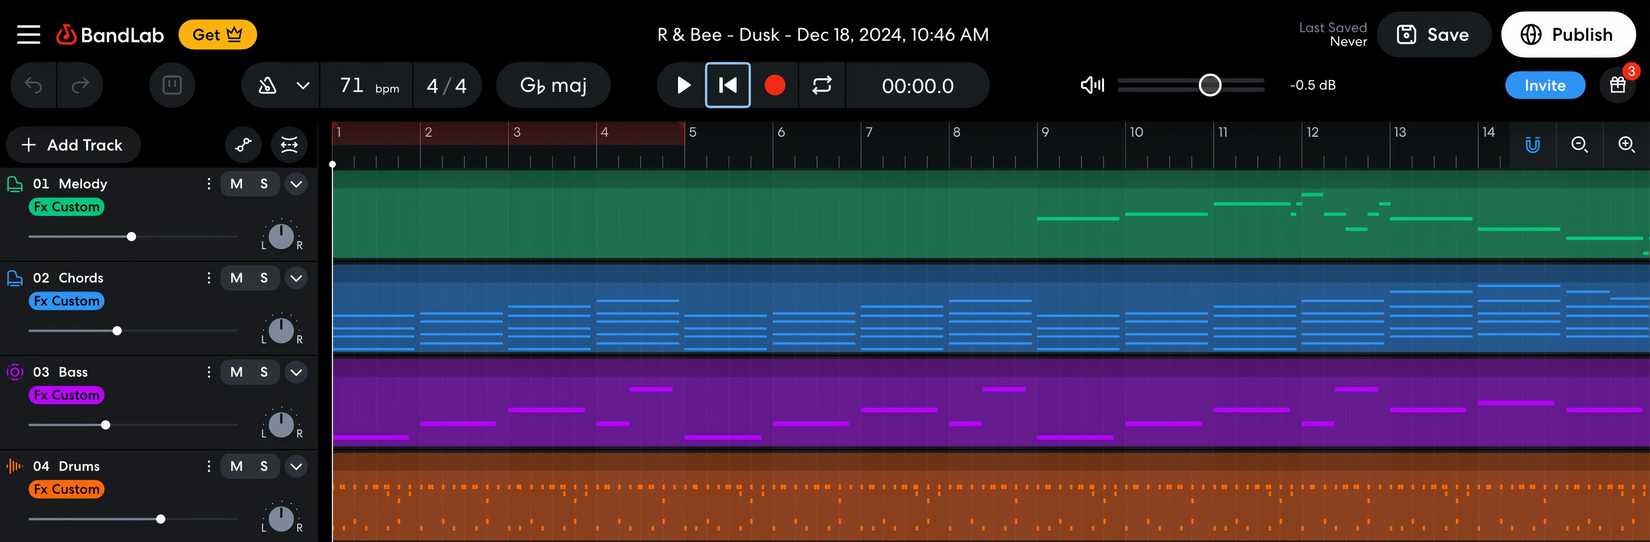Open the metronome options dropdown arrow
Viewport: 1650px width, 542px height.
tap(302, 86)
